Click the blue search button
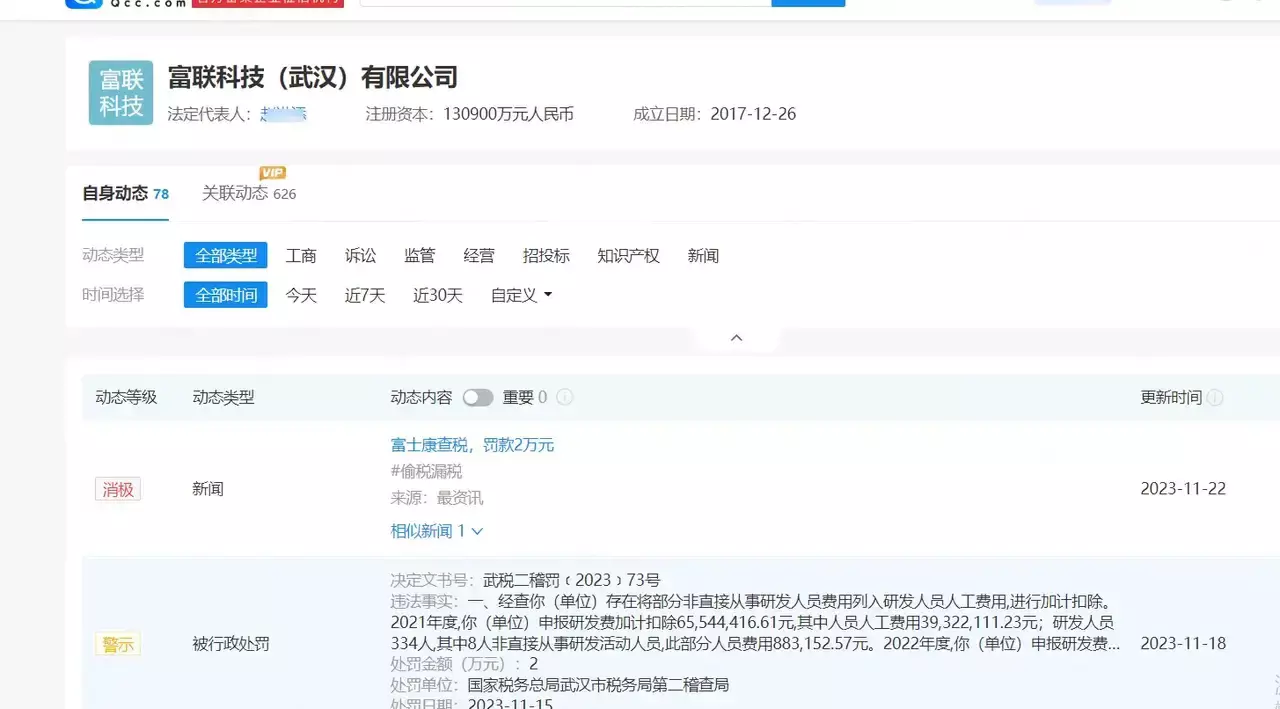Screen dimensions: 1280x709 click(x=810, y=3)
